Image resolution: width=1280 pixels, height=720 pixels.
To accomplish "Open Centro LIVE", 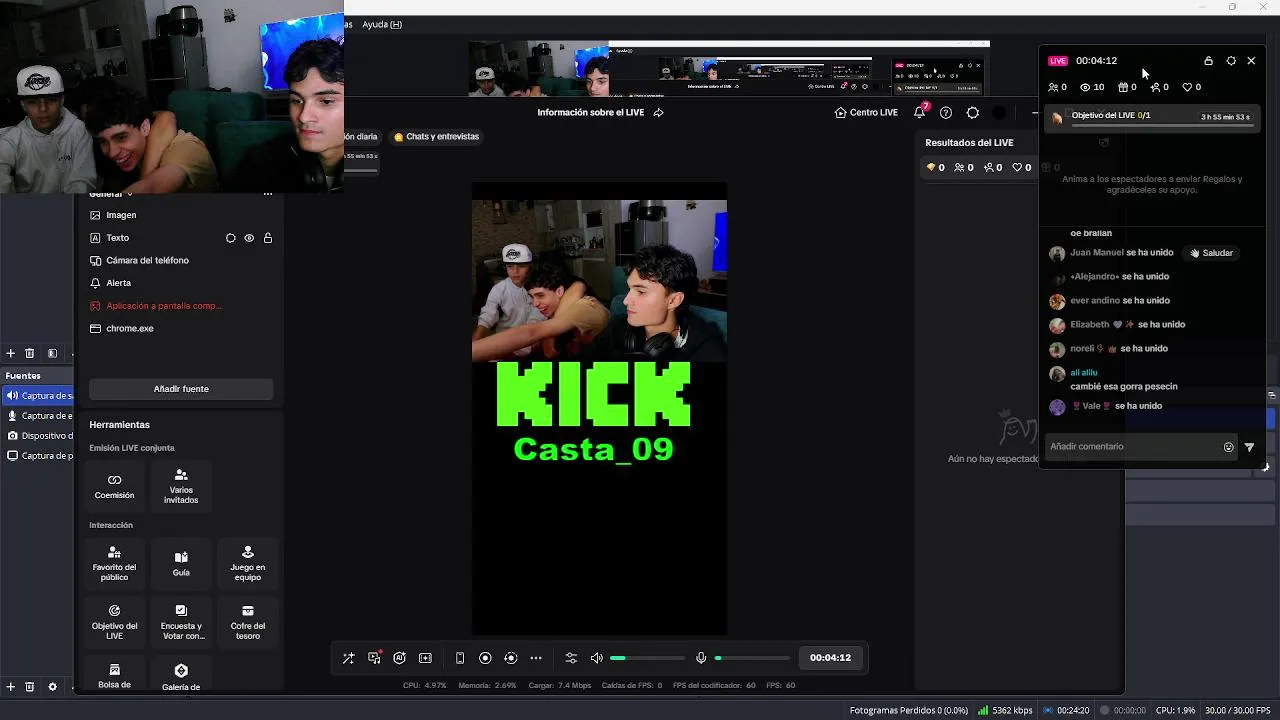I will (866, 112).
